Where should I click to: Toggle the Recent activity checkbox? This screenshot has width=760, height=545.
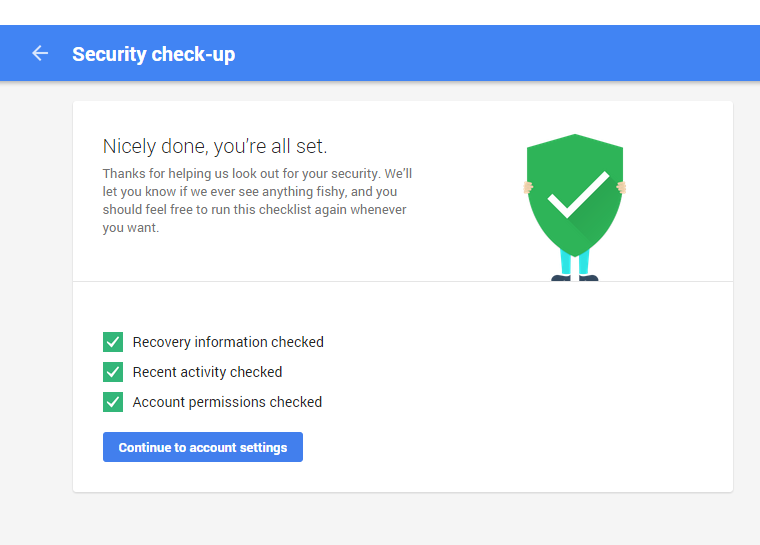tap(113, 372)
